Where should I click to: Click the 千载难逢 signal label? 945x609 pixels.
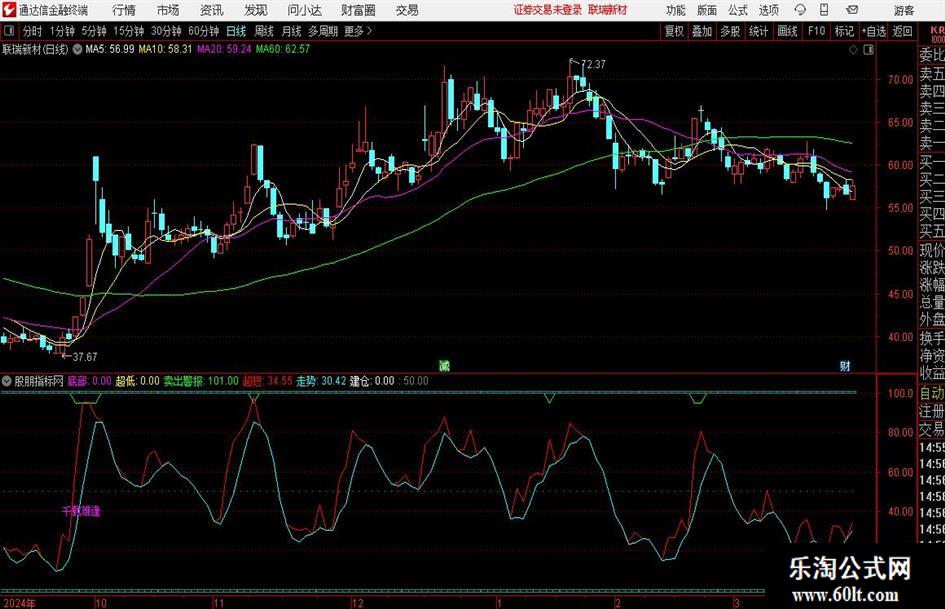point(81,511)
